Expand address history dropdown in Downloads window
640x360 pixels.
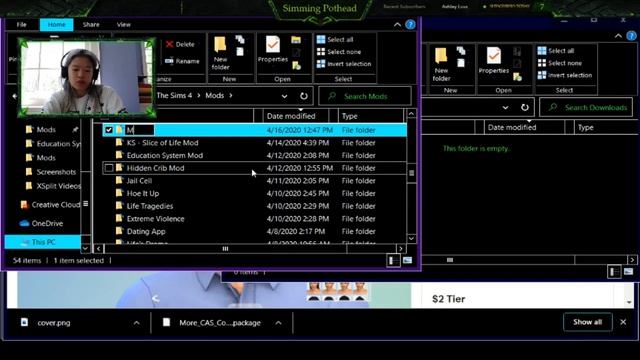505,107
